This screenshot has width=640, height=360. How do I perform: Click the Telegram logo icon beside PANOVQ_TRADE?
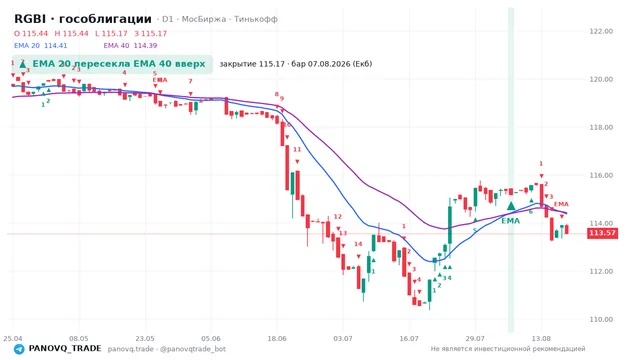(19, 349)
